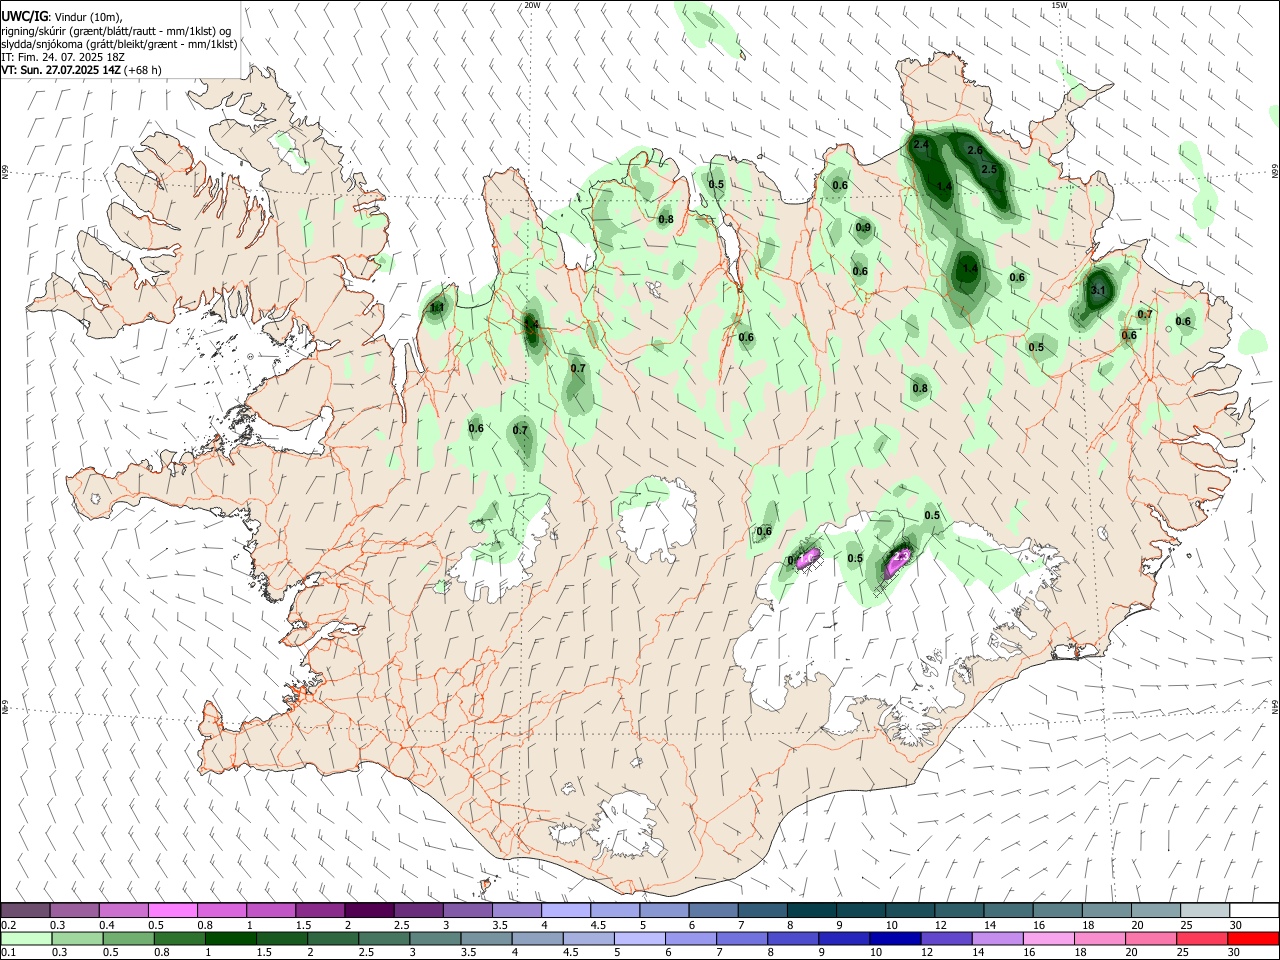Image resolution: width=1280 pixels, height=960 pixels.
Task: Pick the gray-green rain swatch starting at 3
Action: pos(435,938)
